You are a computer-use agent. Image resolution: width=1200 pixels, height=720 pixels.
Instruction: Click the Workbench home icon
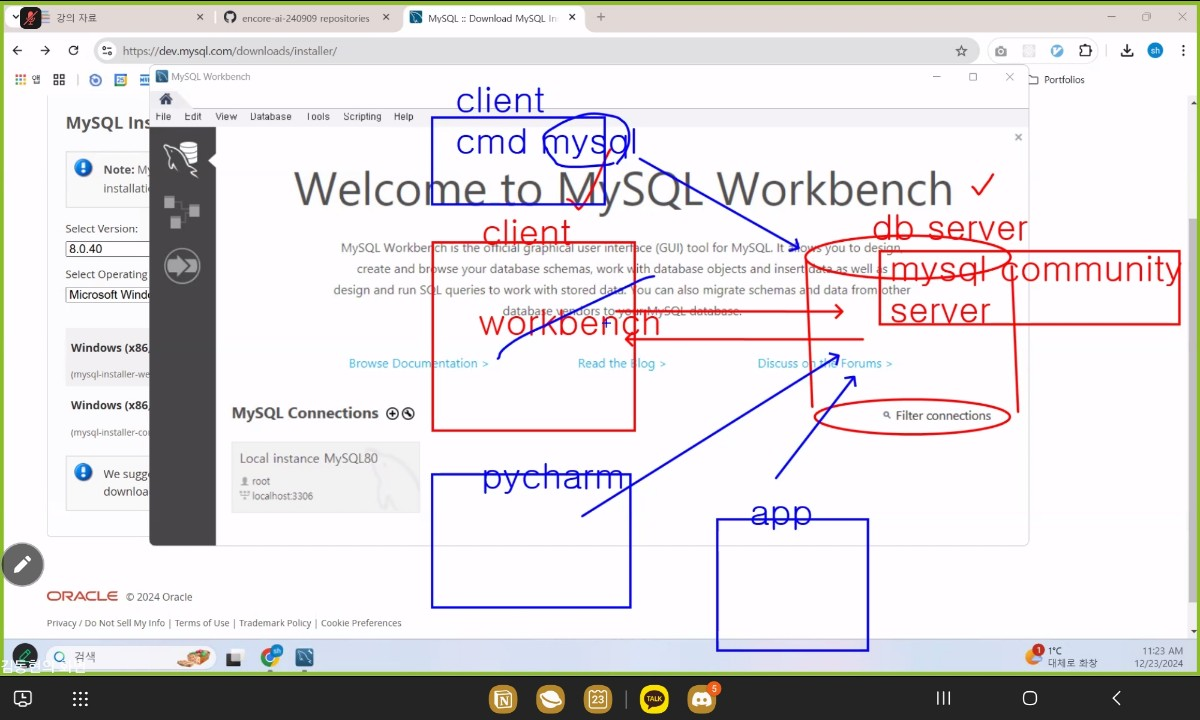pyautogui.click(x=166, y=99)
